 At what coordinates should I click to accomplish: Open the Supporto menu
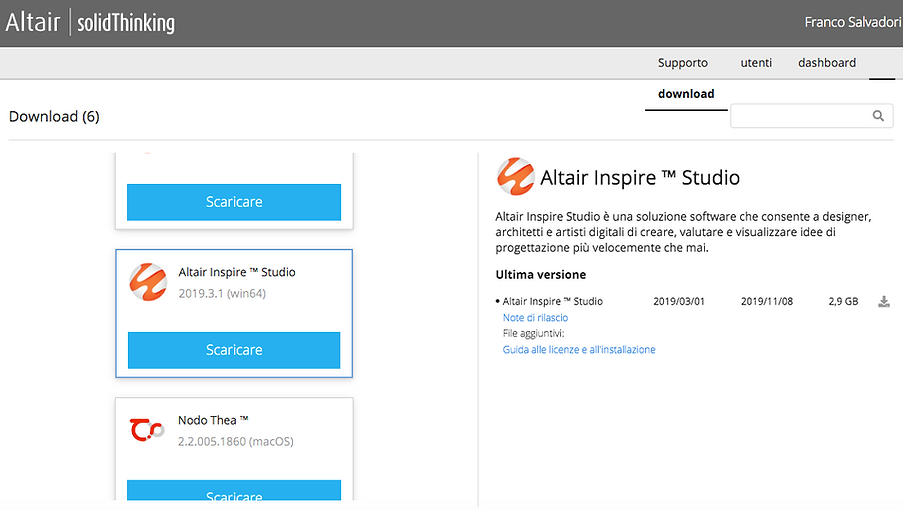pyautogui.click(x=682, y=63)
